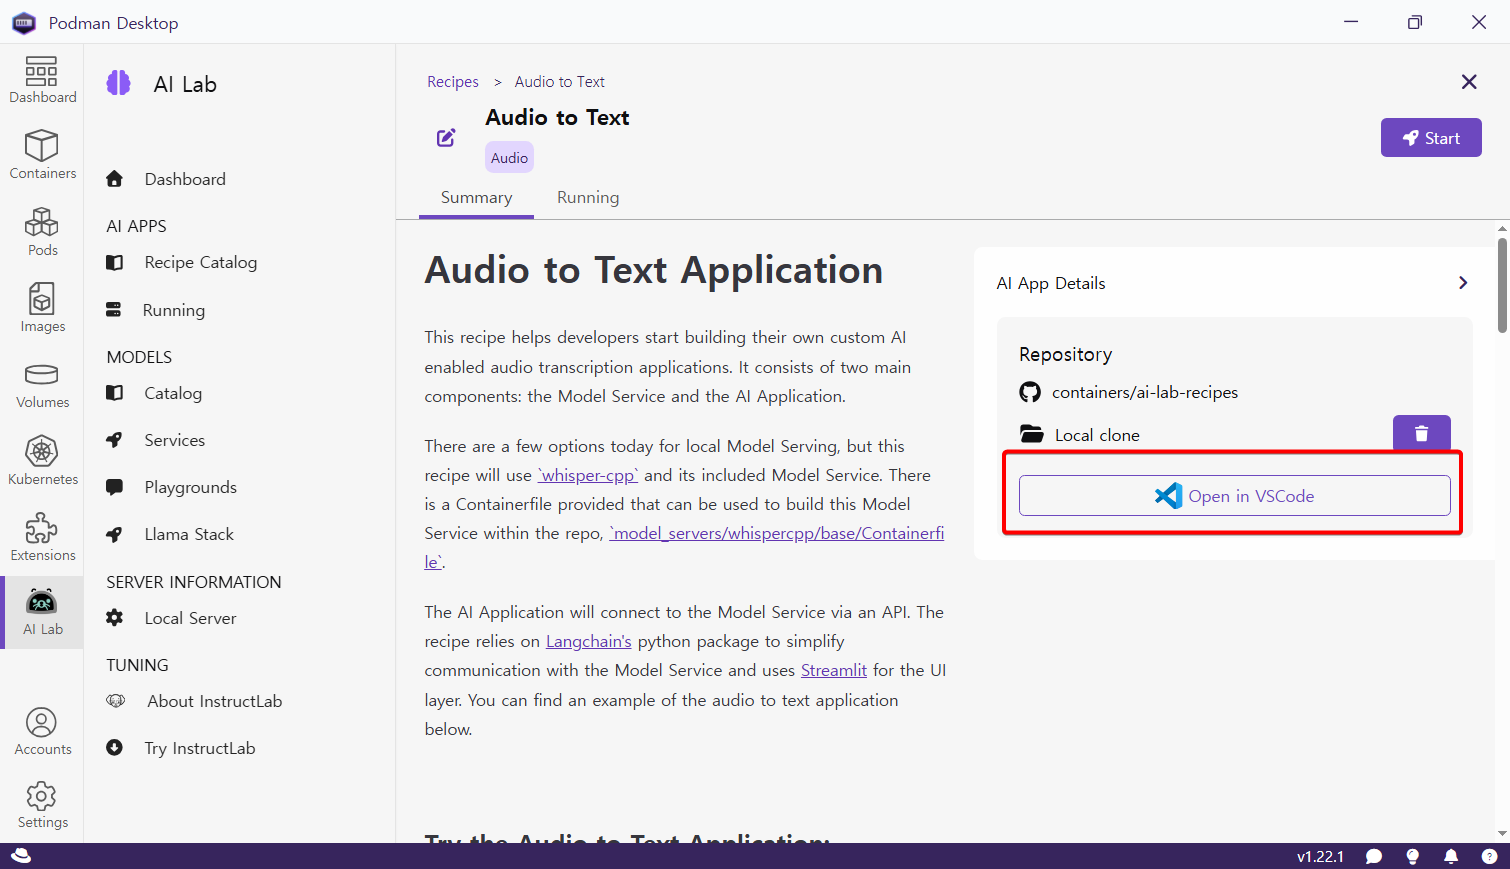The height and width of the screenshot is (869, 1510).
Task: Open the help question mark icon
Action: [1489, 856]
